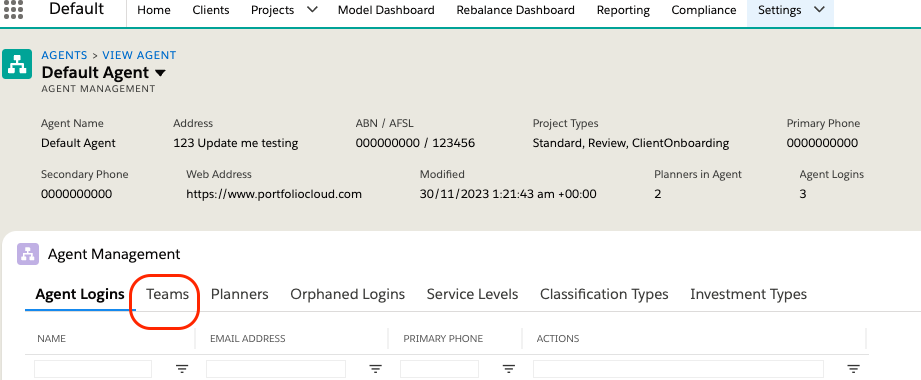Viewport: 921px width, 380px height.
Task: Click the Name filter input field
Action: (93, 369)
